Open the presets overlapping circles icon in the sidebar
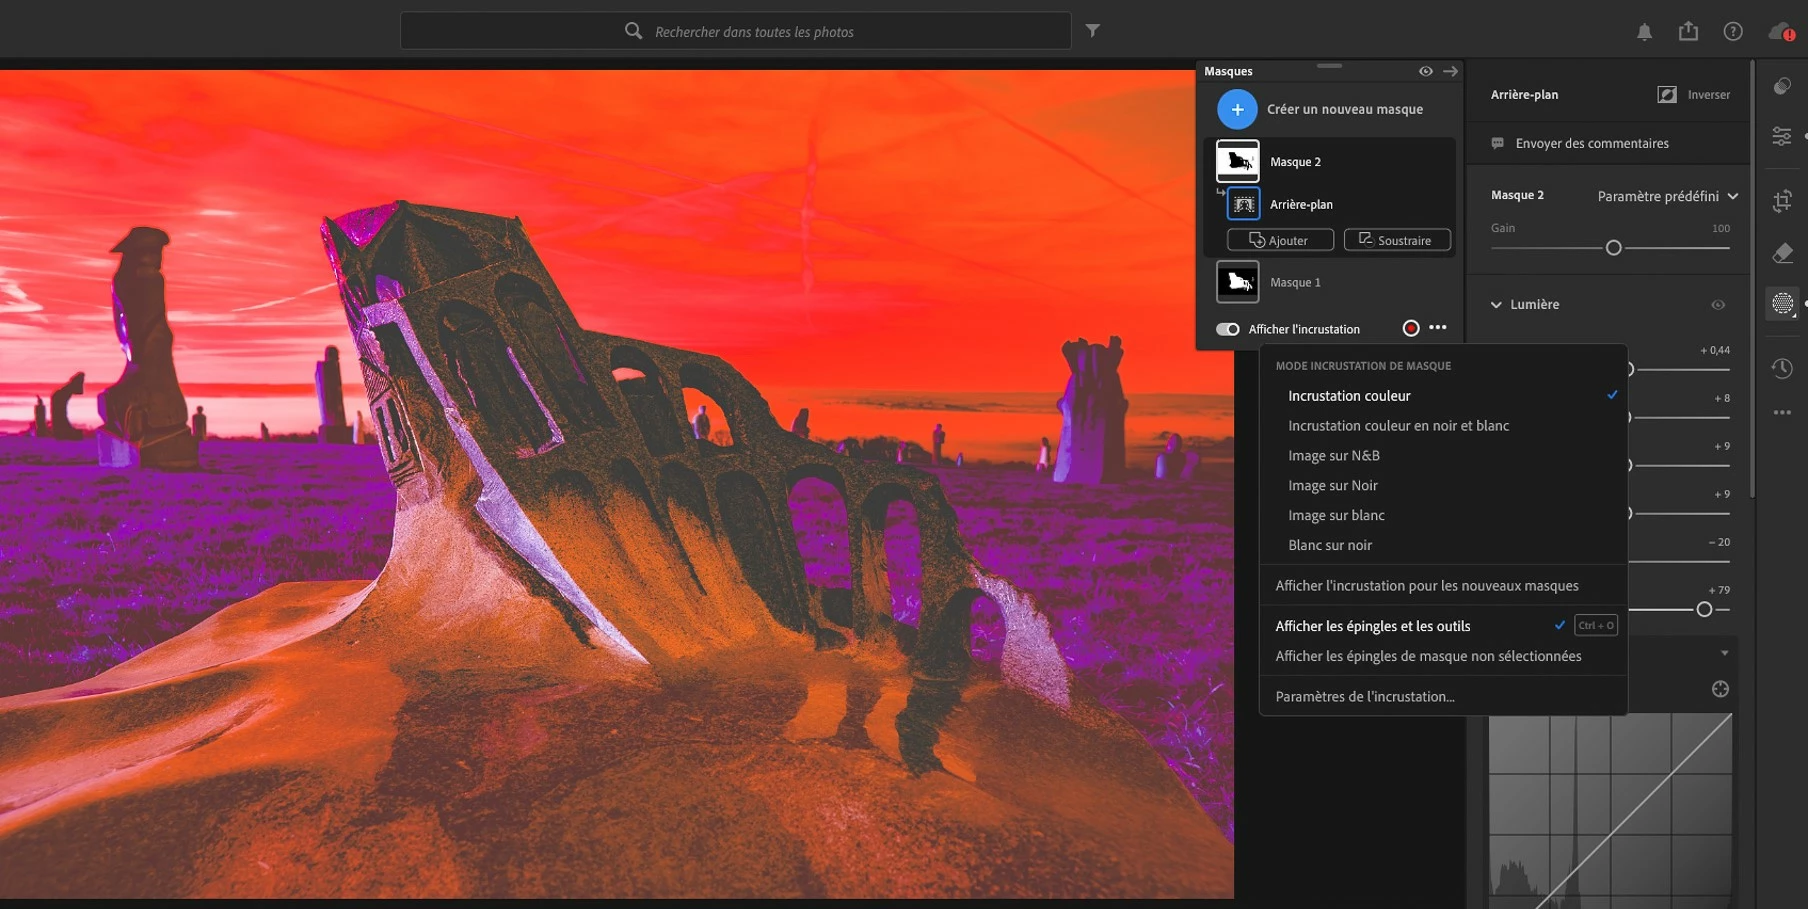This screenshot has width=1808, height=909. pos(1782,86)
